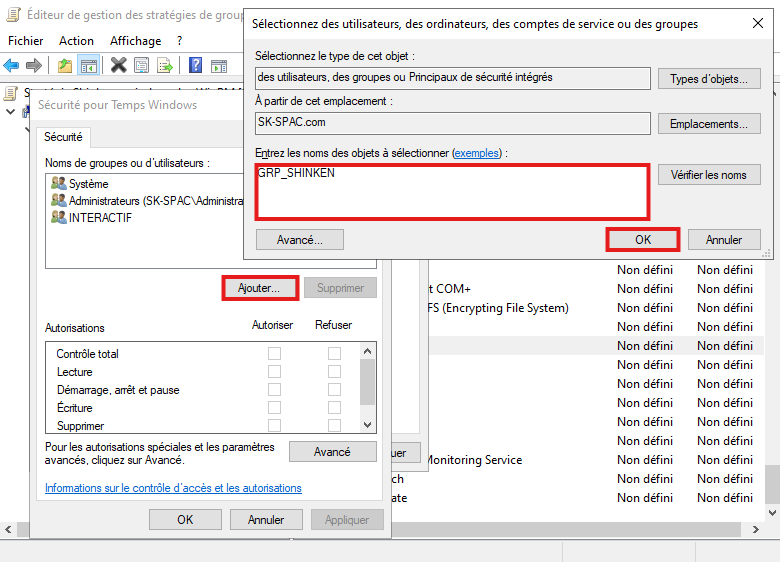Collapse the tree node under the policy root
This screenshot has height=562, width=780.
(x=11, y=111)
